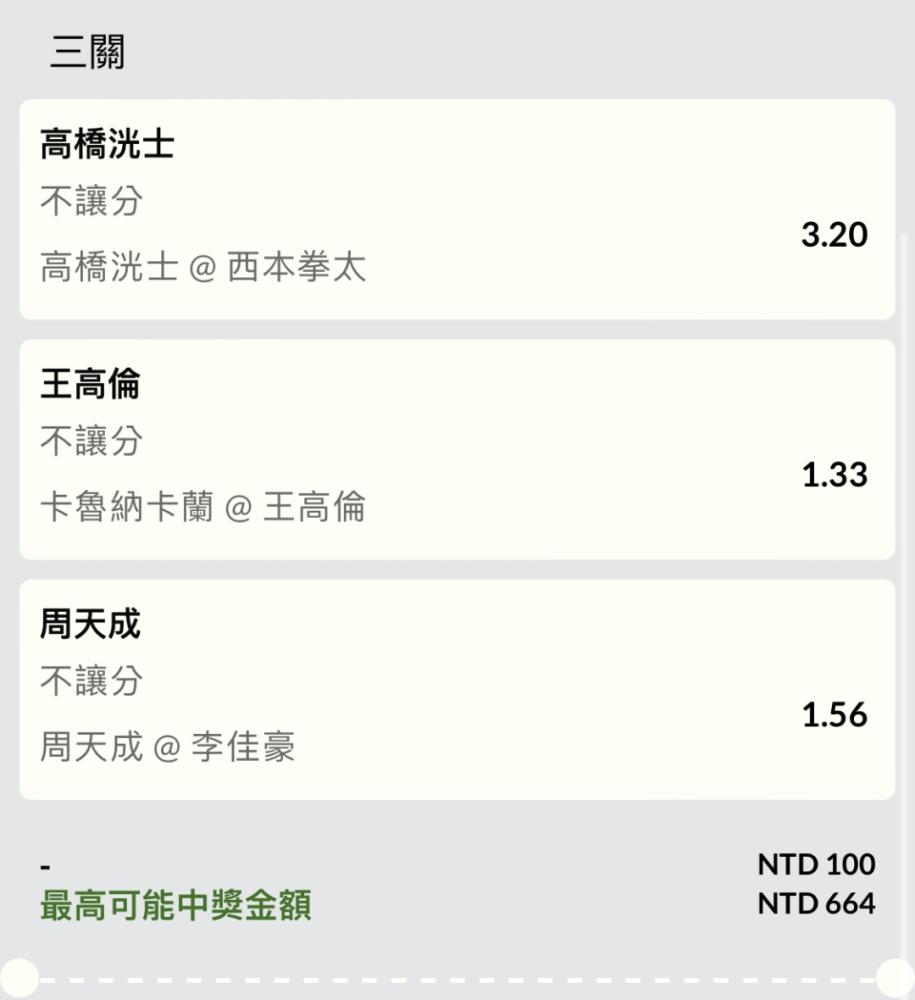Click the 三關 parlay heading

pyautogui.click(x=87, y=52)
